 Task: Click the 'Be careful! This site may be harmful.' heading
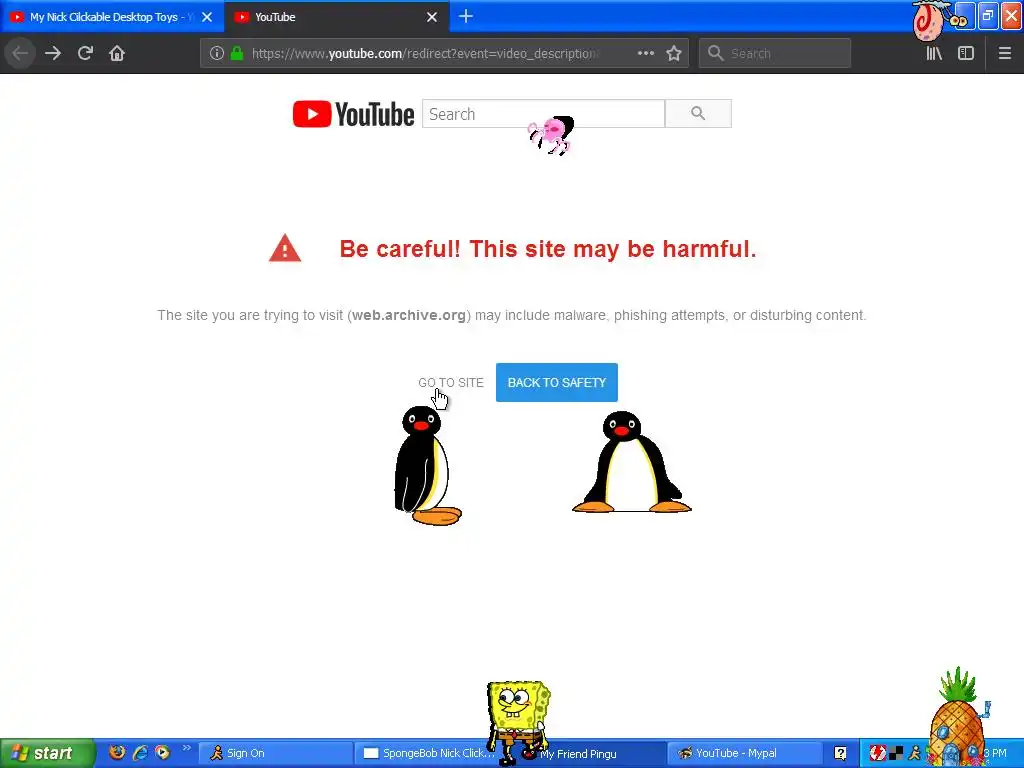[x=547, y=249]
